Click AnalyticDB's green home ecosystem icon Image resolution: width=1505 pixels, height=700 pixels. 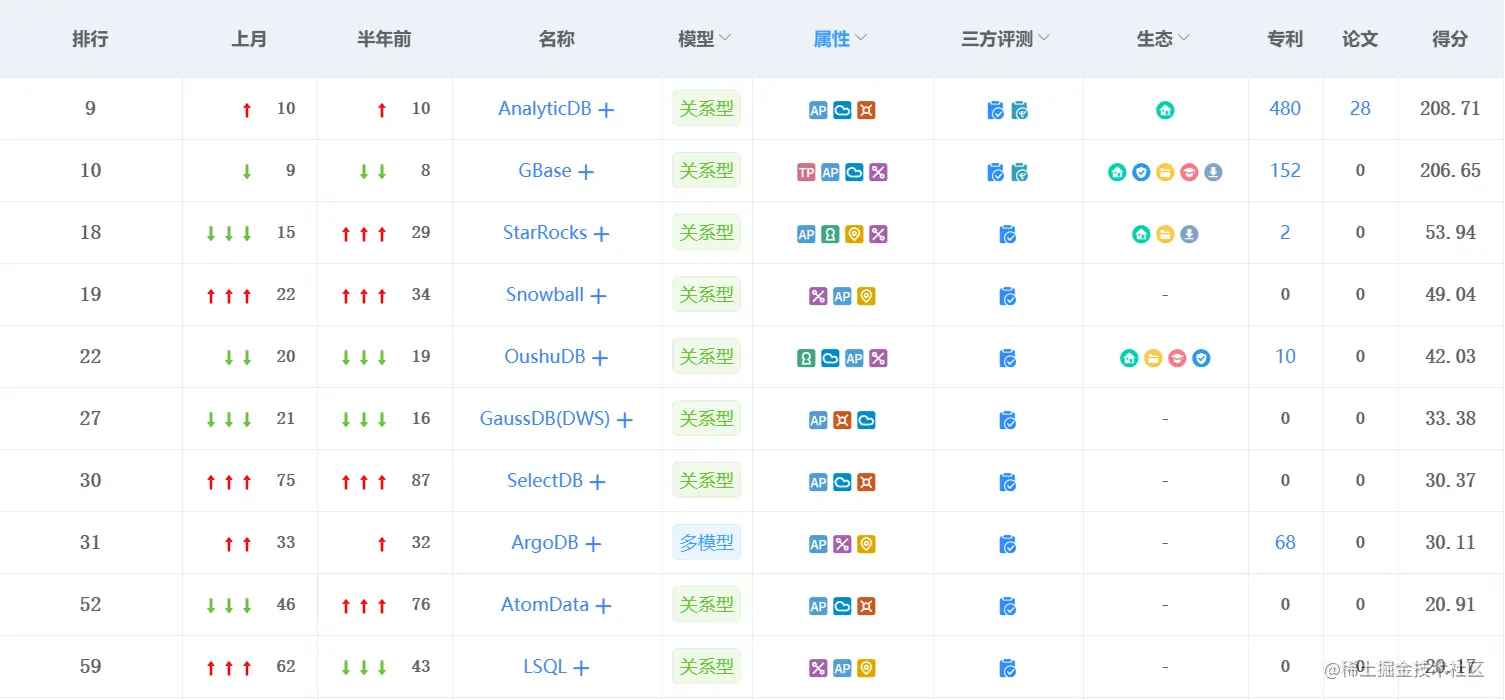click(x=1165, y=110)
